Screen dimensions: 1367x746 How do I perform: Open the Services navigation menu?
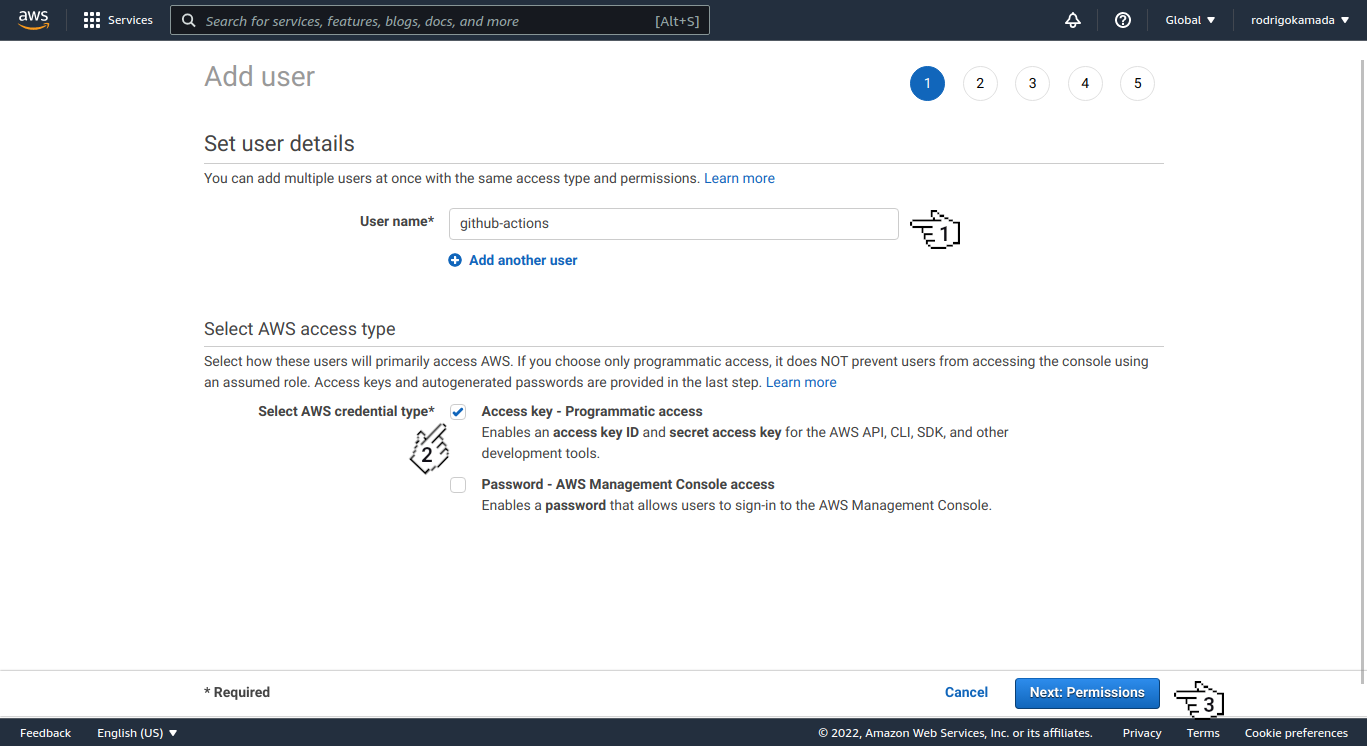pyautogui.click(x=117, y=20)
